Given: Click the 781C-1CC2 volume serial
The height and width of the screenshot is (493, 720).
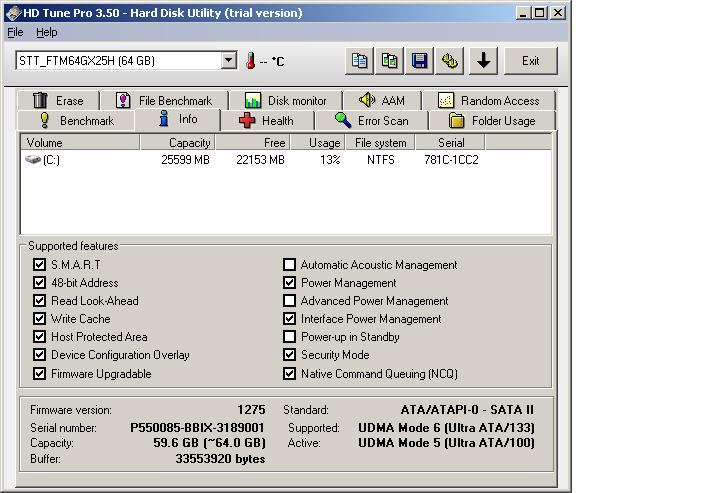Looking at the screenshot, I should point(451,160).
